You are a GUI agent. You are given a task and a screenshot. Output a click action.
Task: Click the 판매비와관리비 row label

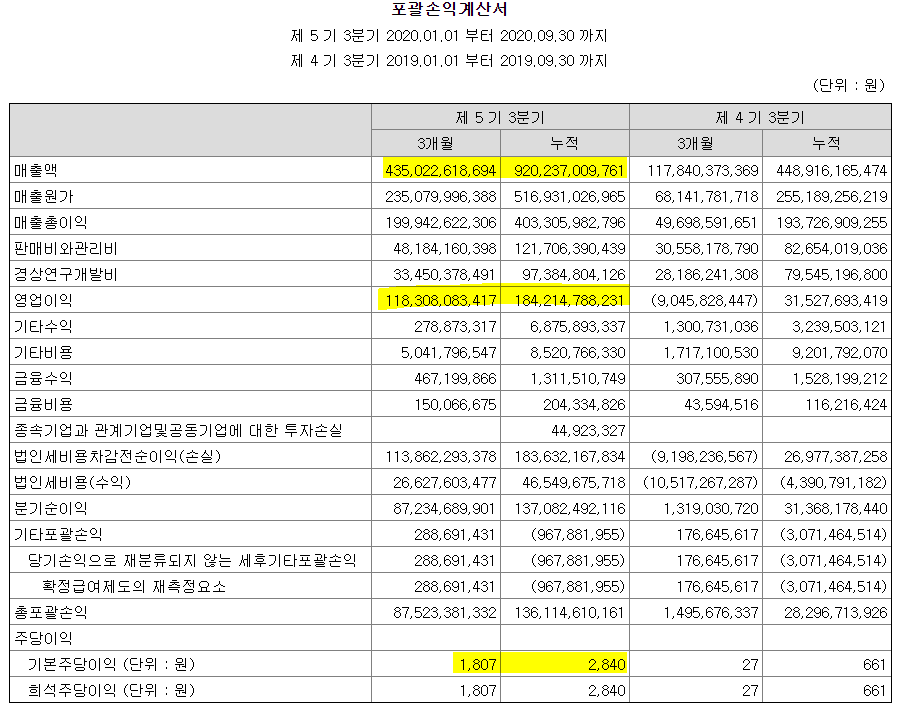tap(66, 248)
